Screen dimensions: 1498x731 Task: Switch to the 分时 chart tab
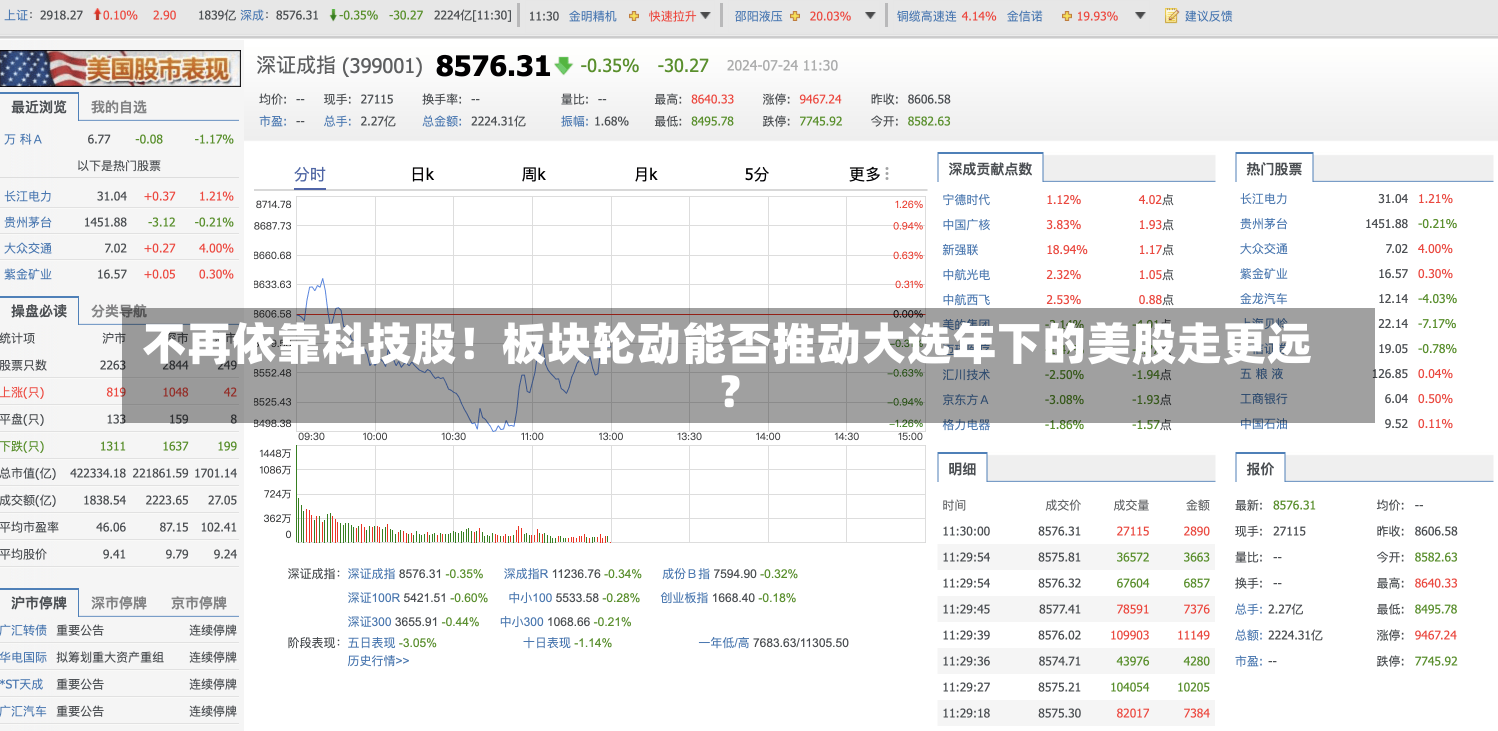coord(310,174)
